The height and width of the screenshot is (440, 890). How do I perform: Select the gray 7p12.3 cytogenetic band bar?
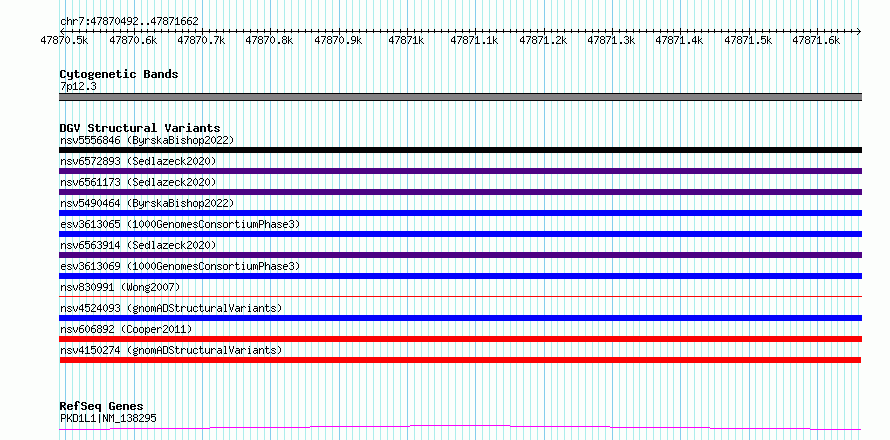(460, 97)
